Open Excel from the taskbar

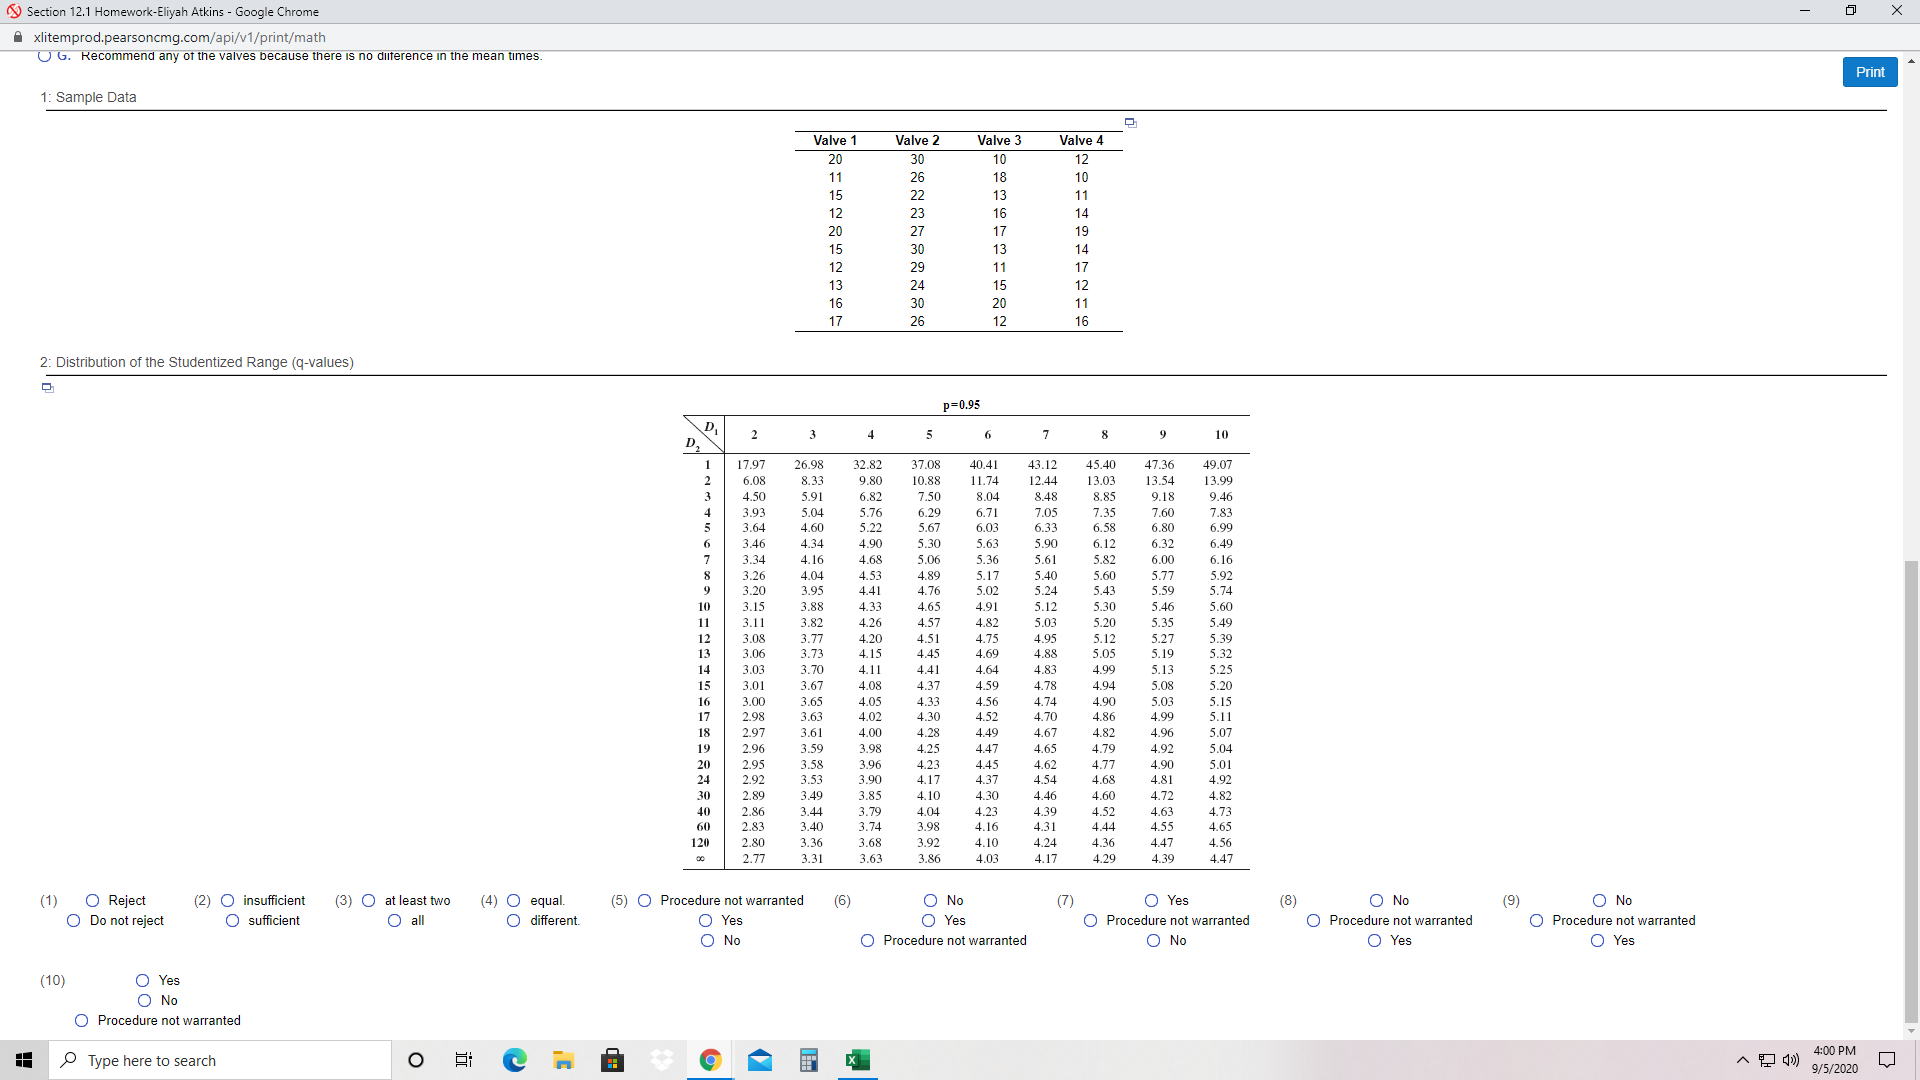tap(857, 1060)
